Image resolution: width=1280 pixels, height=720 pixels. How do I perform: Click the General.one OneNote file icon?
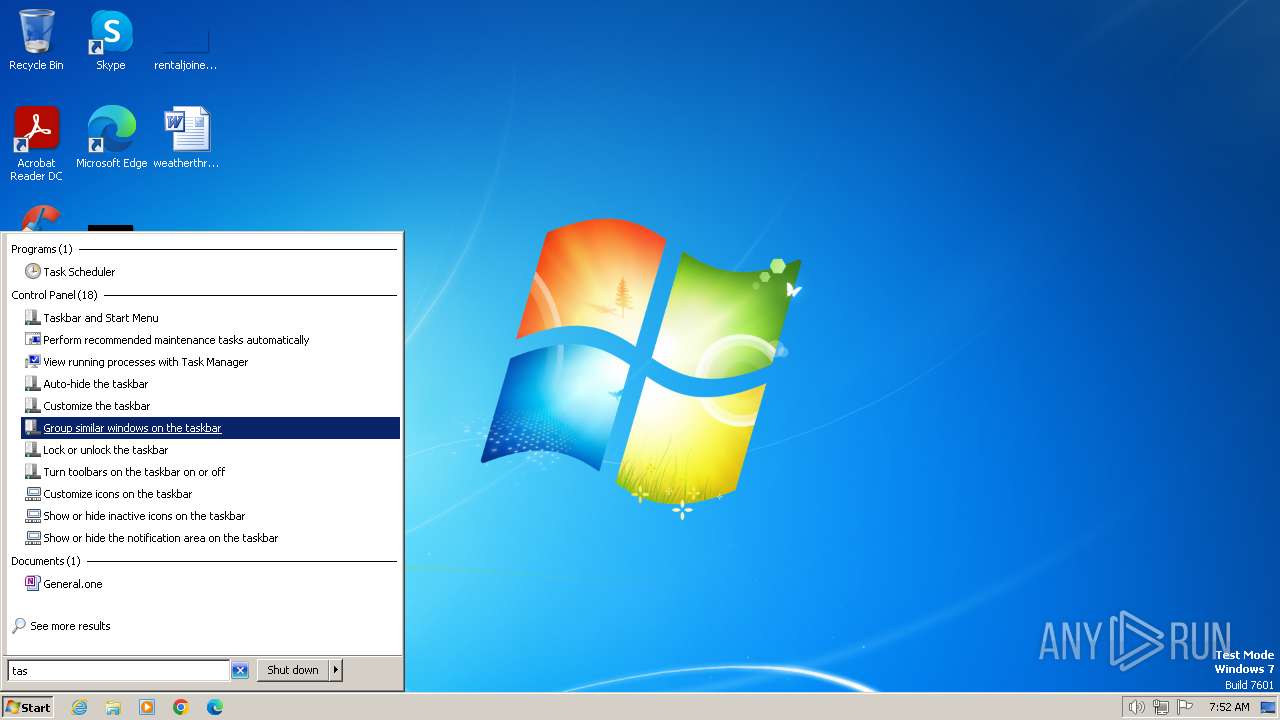pyautogui.click(x=33, y=584)
